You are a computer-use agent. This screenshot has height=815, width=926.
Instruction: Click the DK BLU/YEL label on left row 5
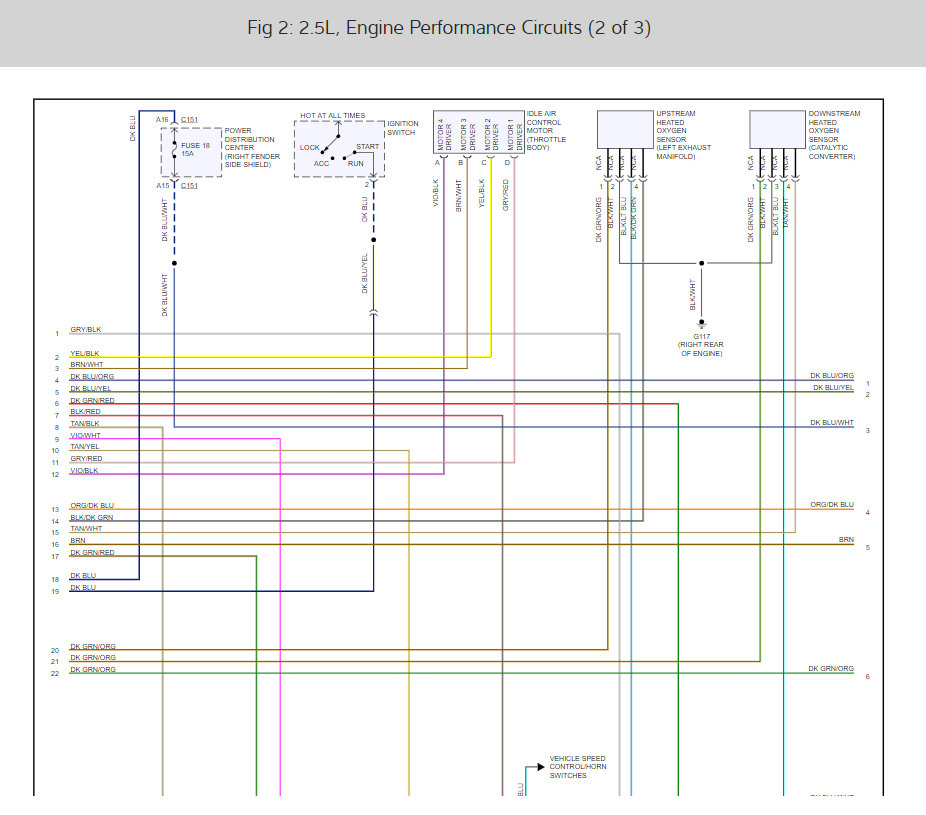coord(90,388)
